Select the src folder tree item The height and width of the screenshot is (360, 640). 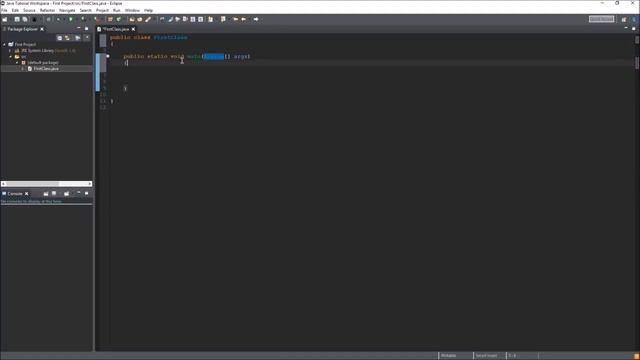pyautogui.click(x=24, y=57)
